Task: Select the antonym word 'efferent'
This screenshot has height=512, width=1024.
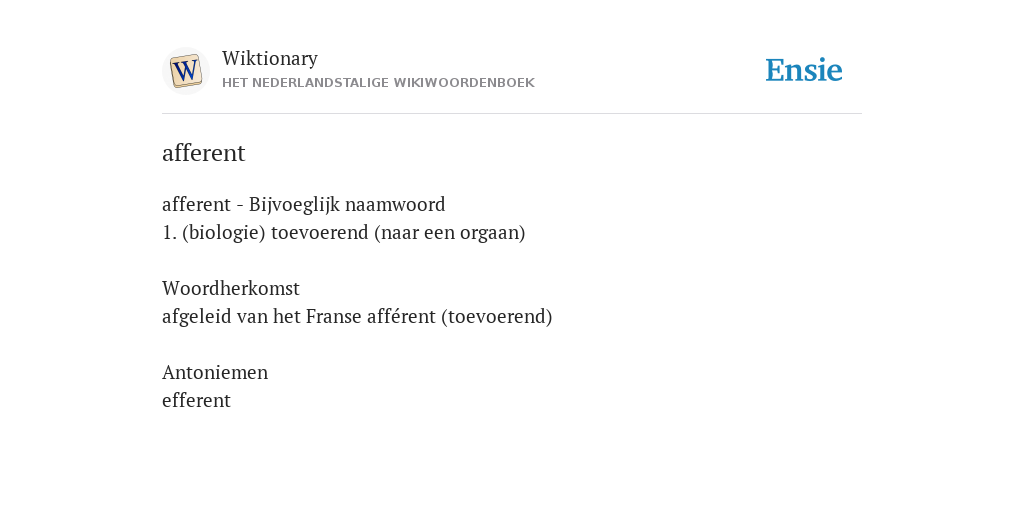Action: click(x=196, y=400)
